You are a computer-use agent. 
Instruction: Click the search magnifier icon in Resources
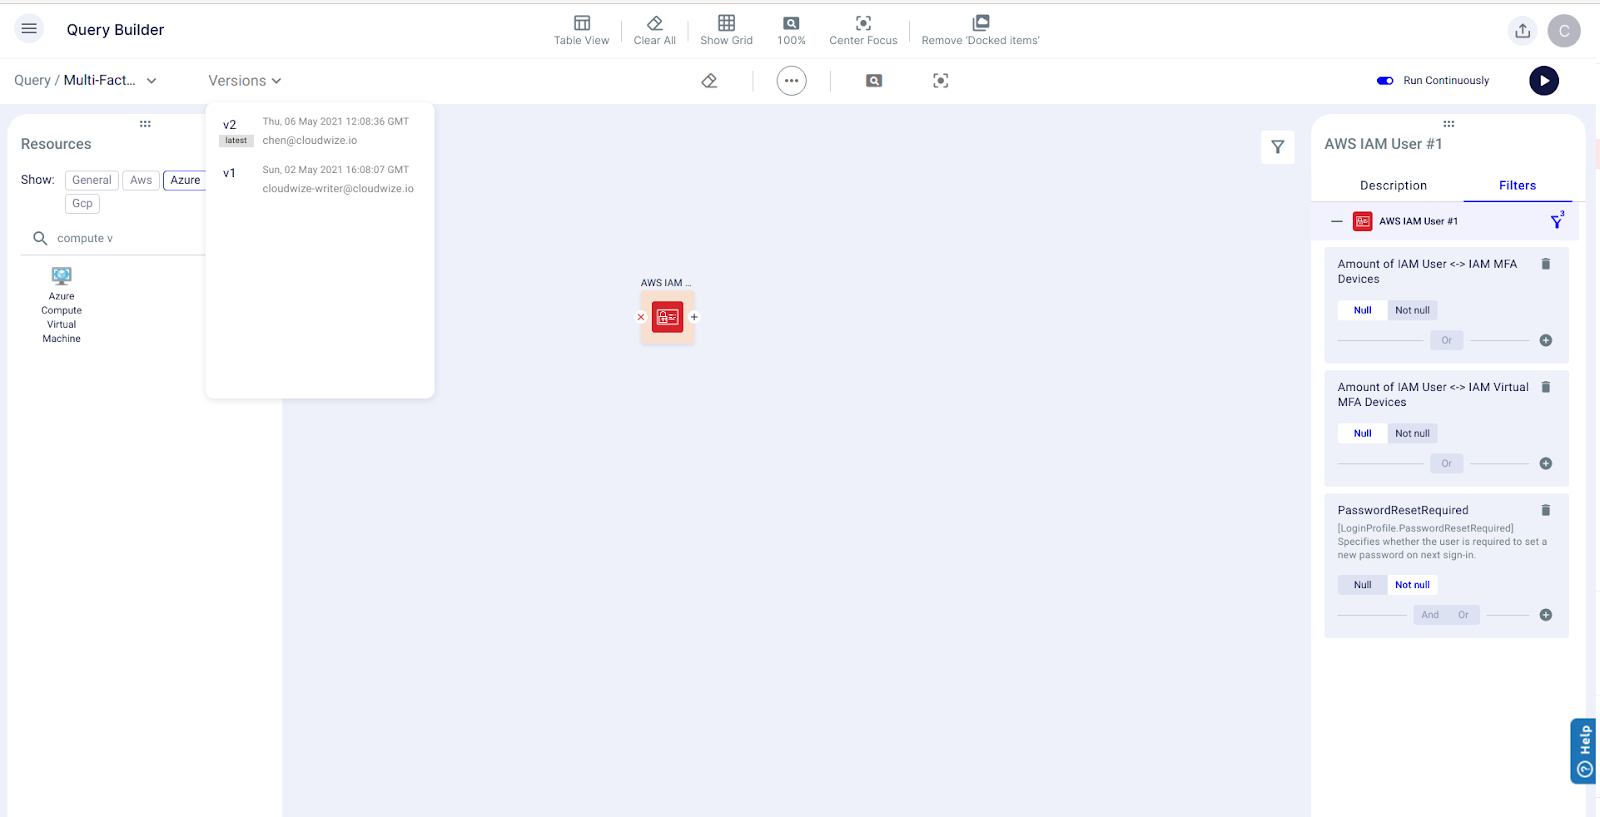[x=40, y=238]
